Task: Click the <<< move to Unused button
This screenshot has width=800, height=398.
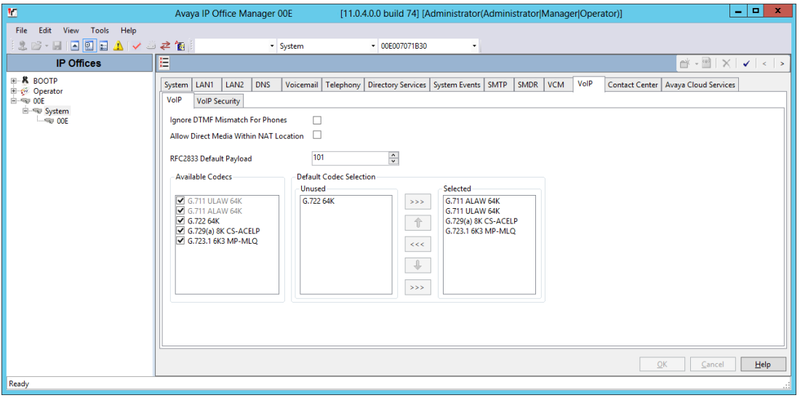Action: click(x=417, y=244)
